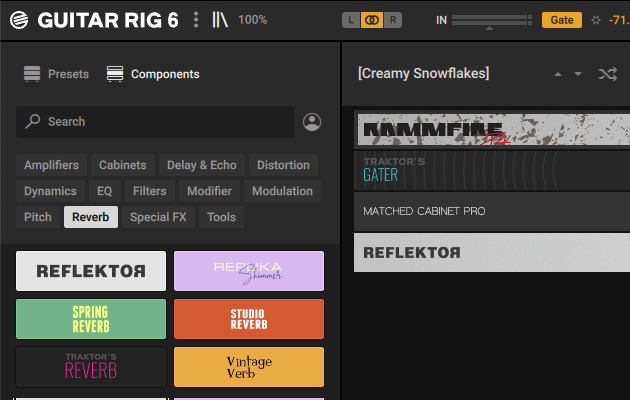Filter by Filters category
This screenshot has height=400, width=630.
149,191
